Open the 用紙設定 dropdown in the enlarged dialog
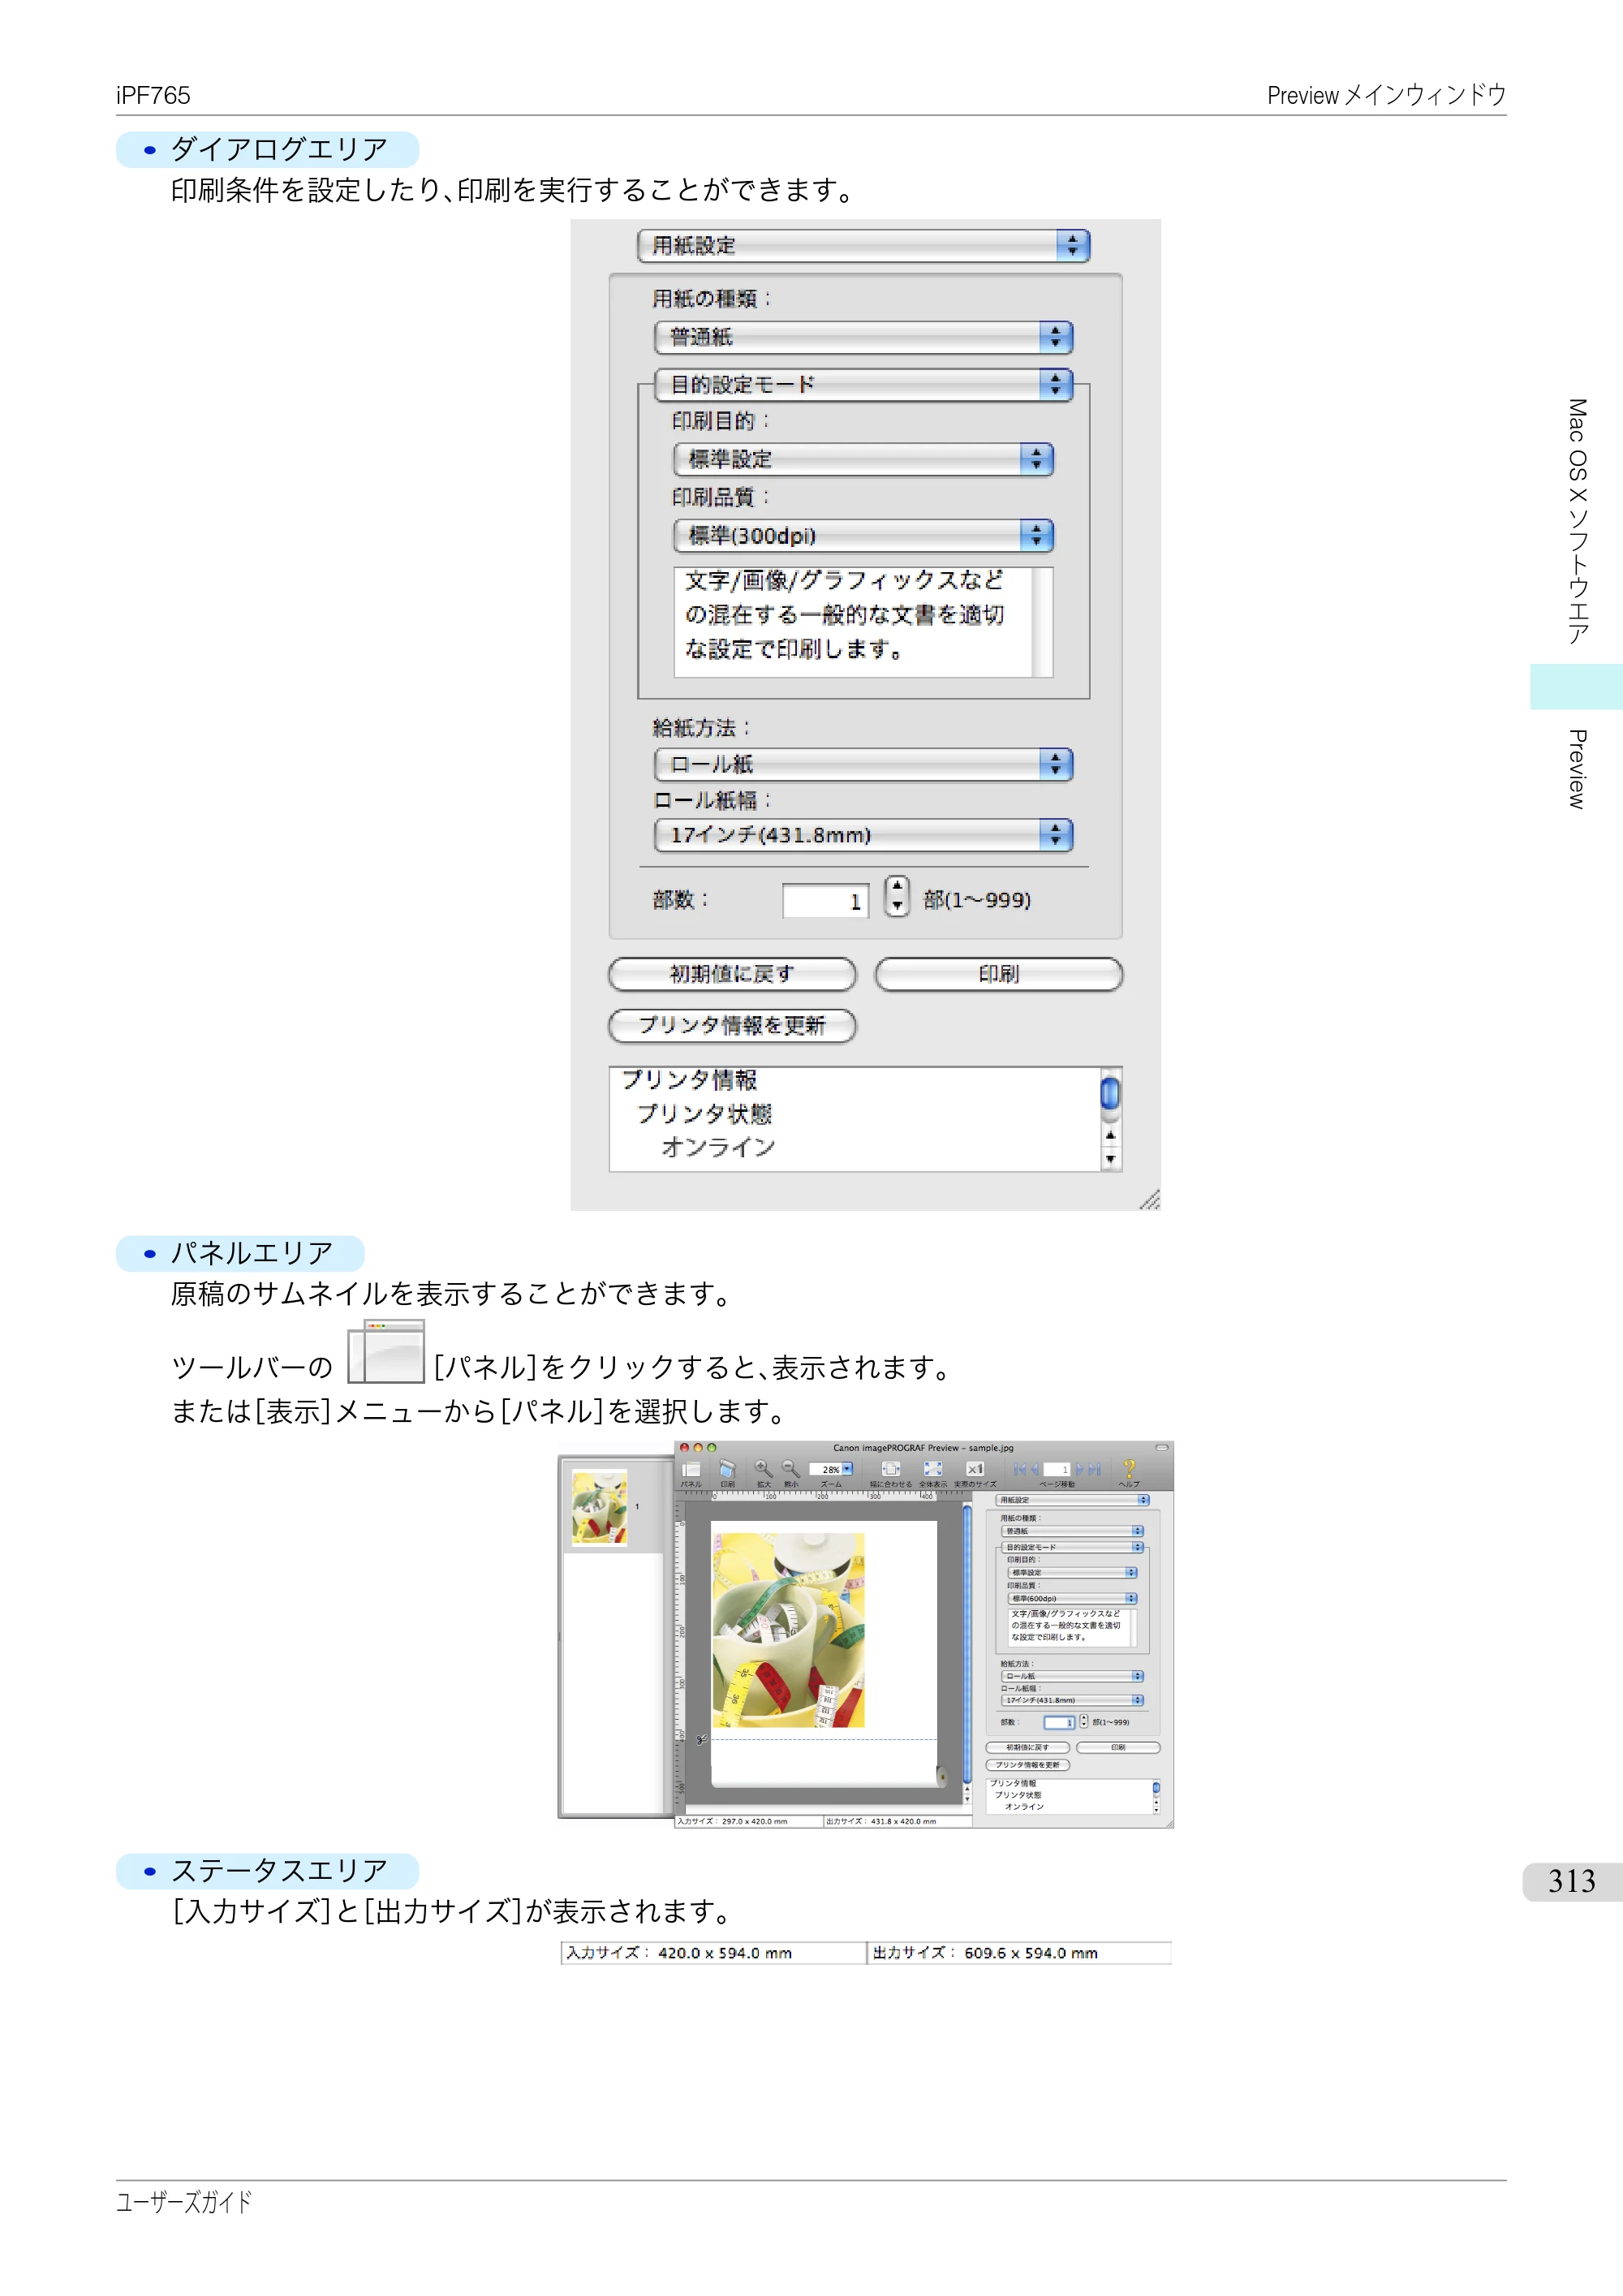This screenshot has width=1623, height=2296. pos(863,245)
